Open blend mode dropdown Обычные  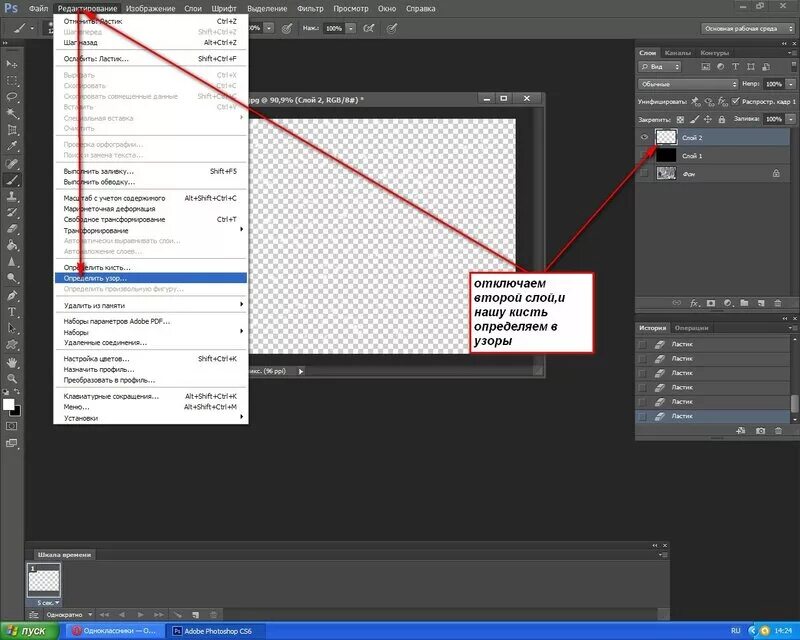click(688, 84)
